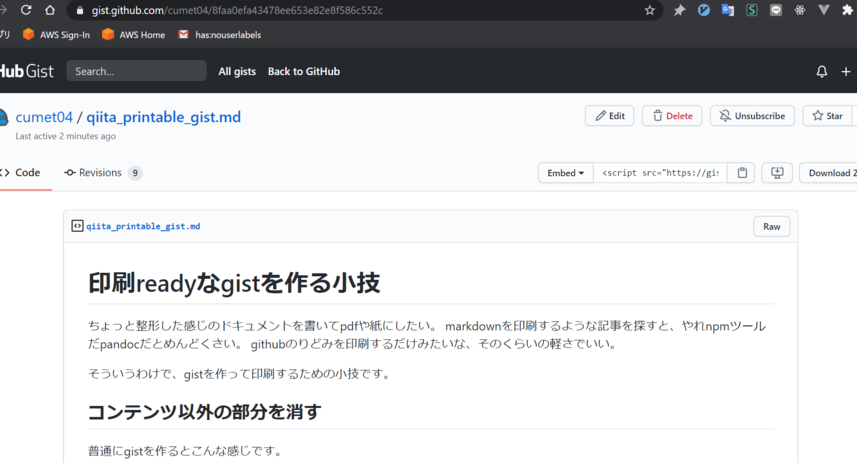This screenshot has width=857, height=463.
Task: Bookmark this page with the star icon
Action: [x=649, y=10]
